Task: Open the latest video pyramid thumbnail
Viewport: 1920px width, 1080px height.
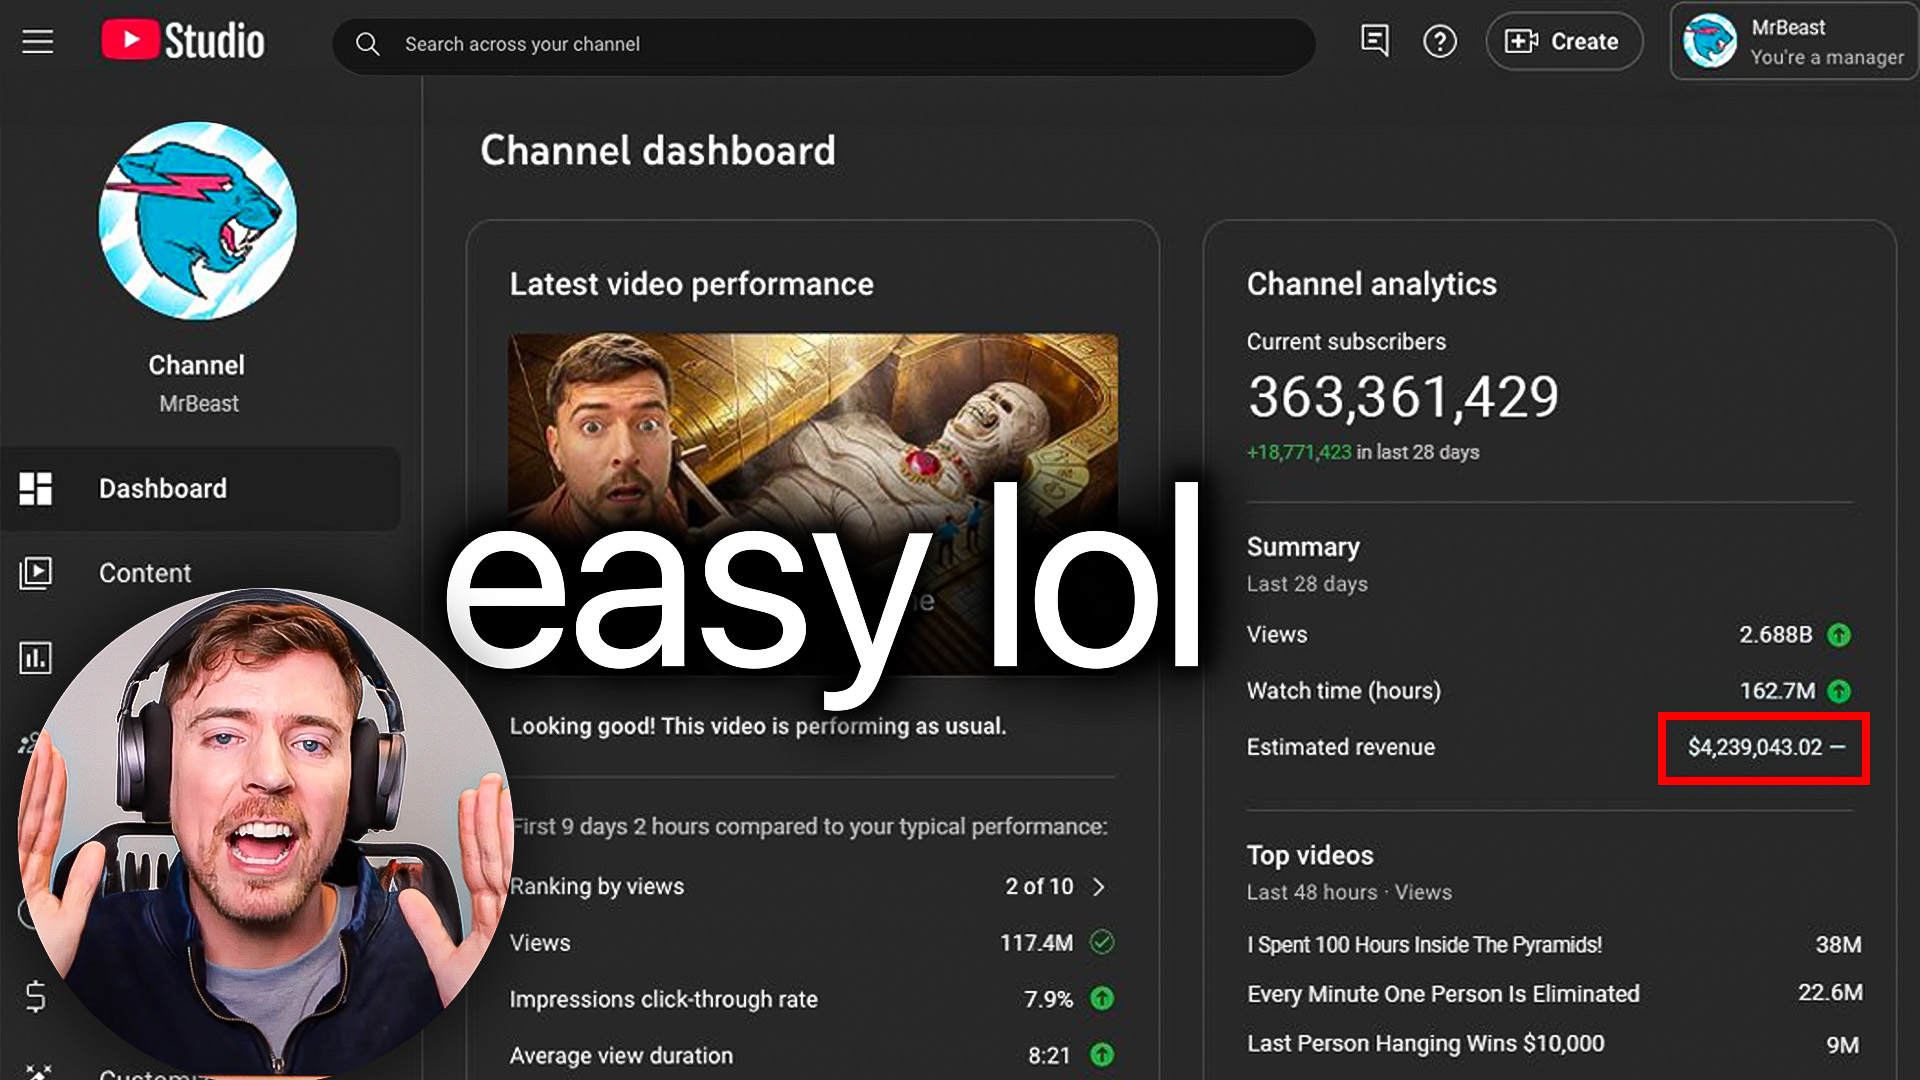Action: pos(812,420)
